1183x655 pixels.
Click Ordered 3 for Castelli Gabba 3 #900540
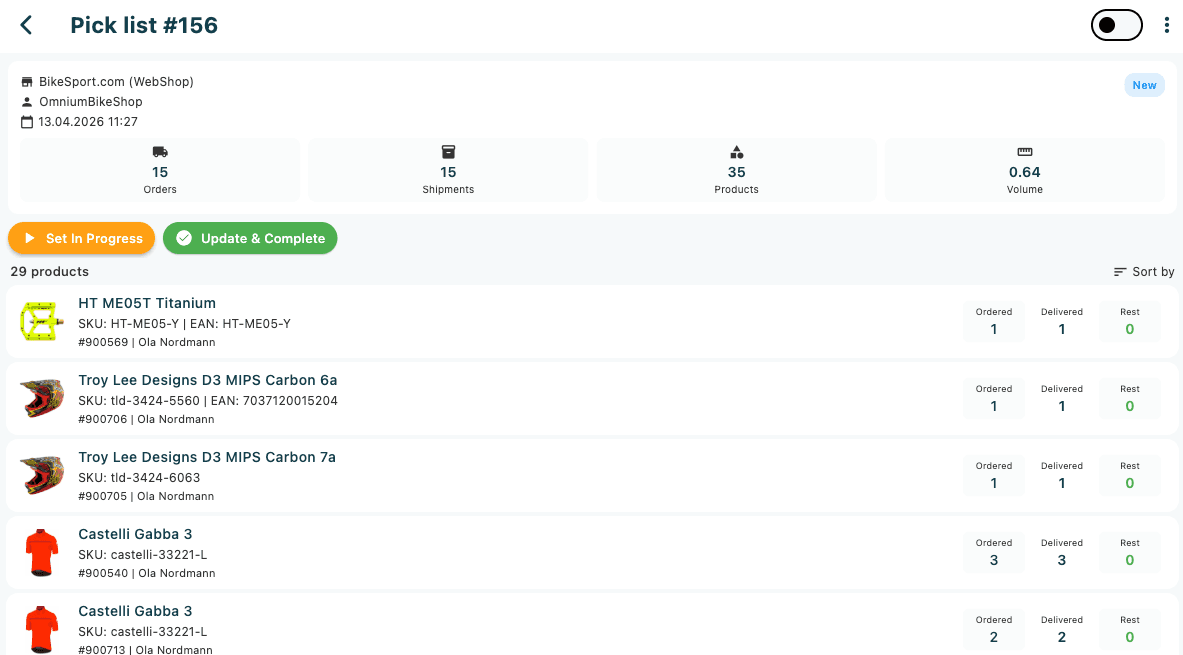(994, 552)
